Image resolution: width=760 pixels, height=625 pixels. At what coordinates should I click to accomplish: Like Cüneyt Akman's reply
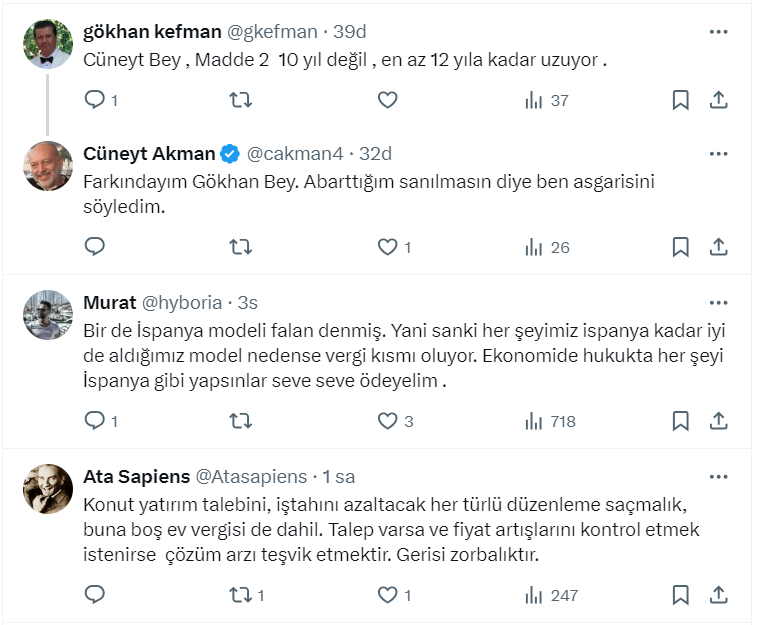[x=387, y=247]
